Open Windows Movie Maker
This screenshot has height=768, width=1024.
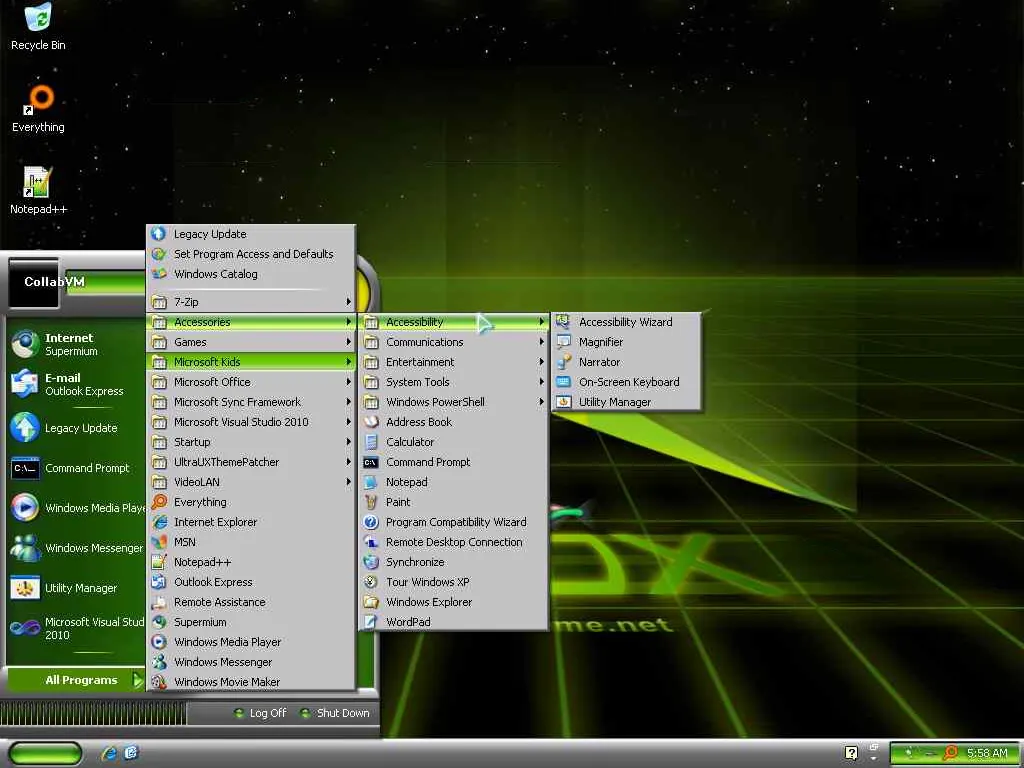coord(251,682)
